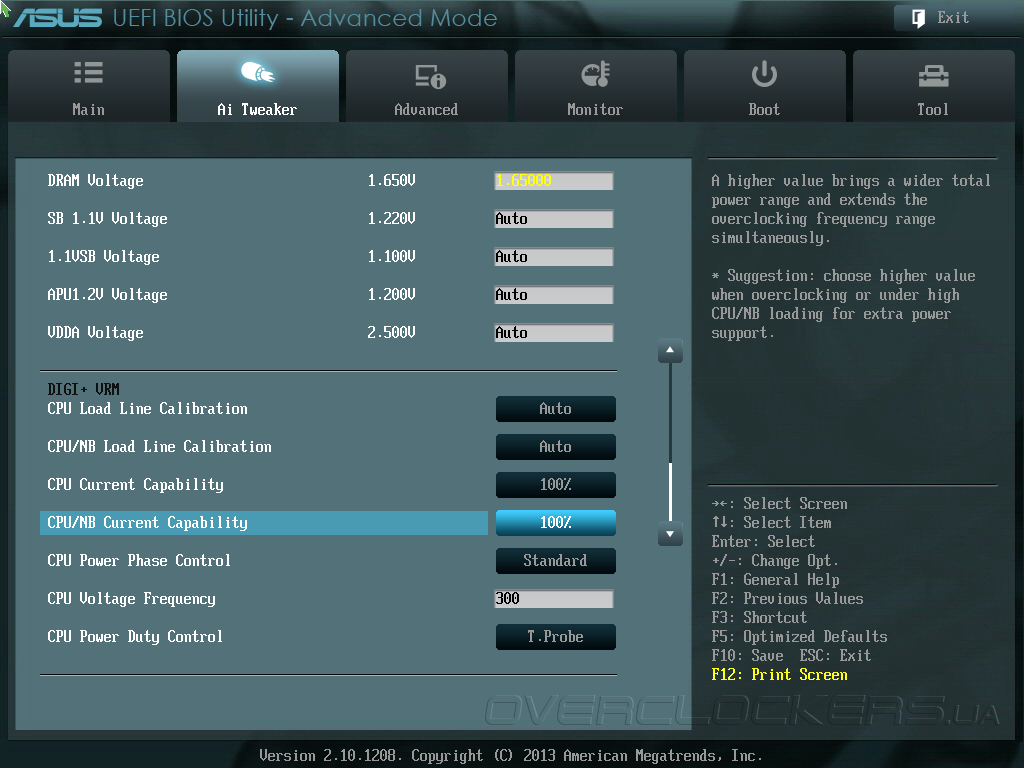
Task: Select the CPU Power Phase Control label
Action: (139, 560)
